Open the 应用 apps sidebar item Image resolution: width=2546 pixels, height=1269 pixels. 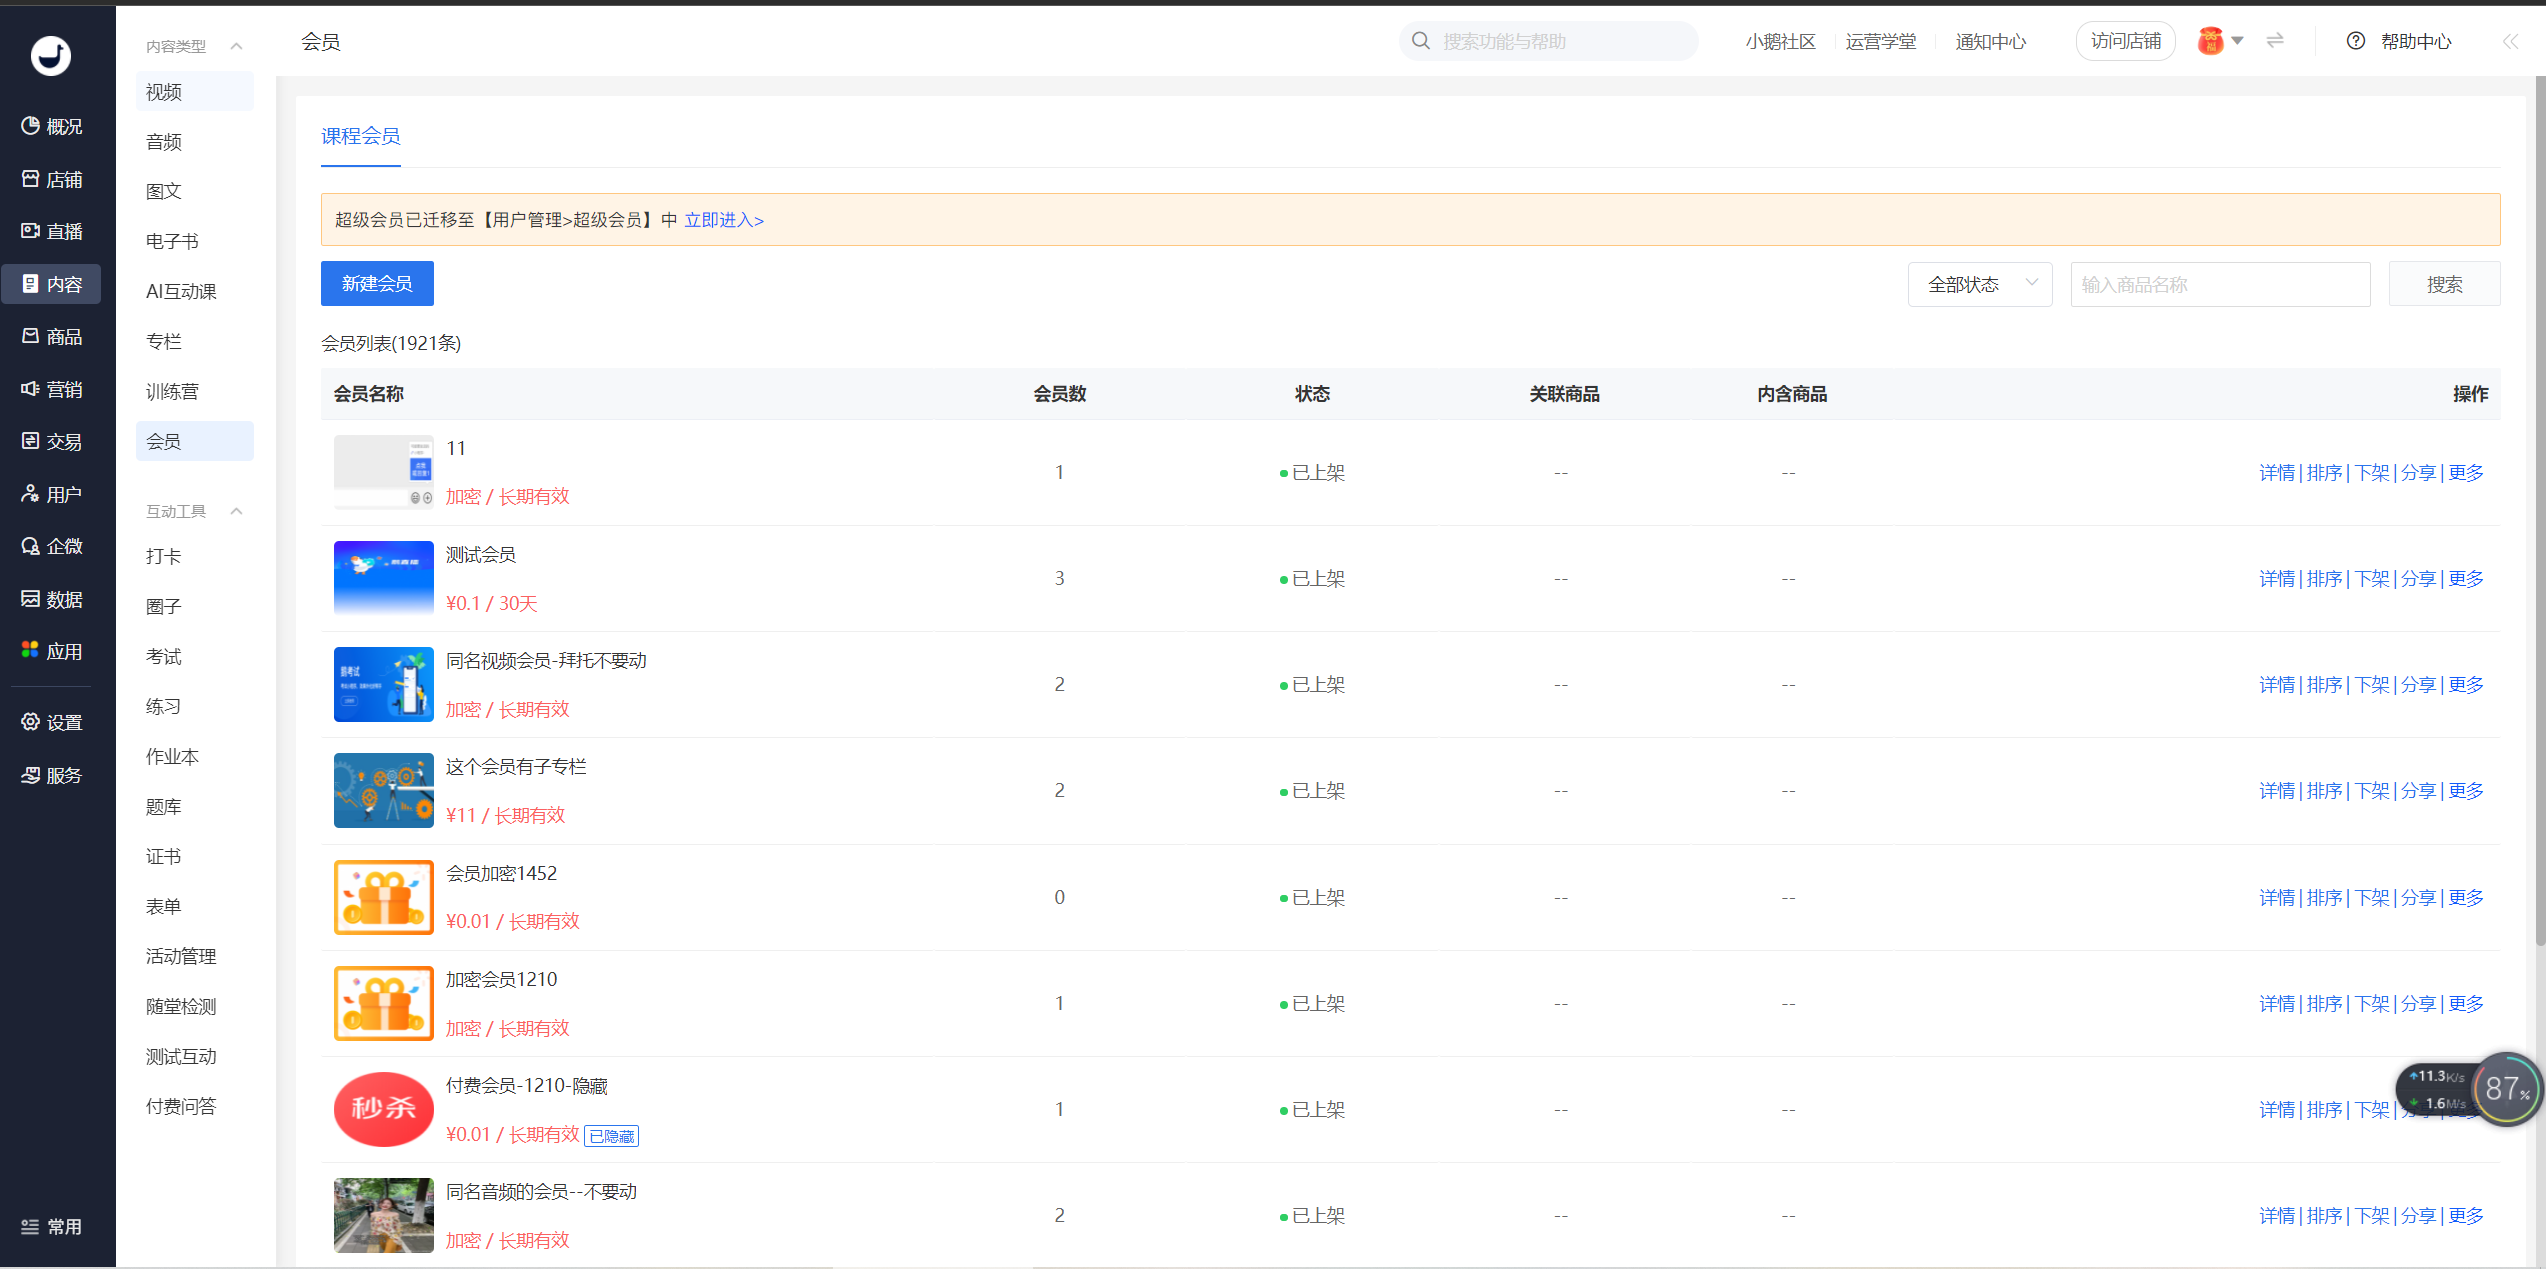(52, 652)
